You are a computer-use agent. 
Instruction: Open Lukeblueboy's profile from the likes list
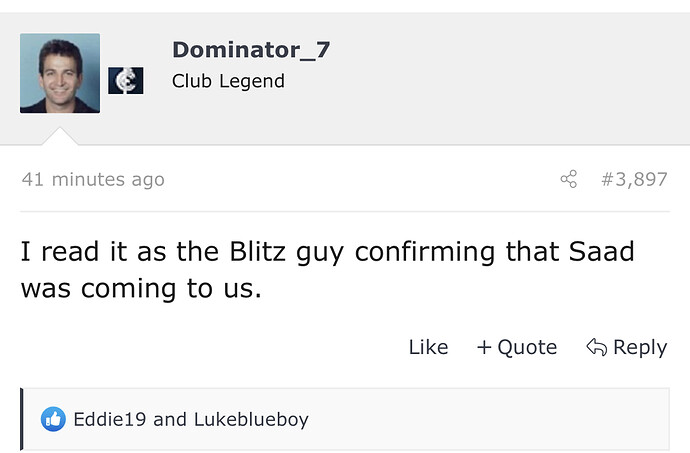pos(251,420)
